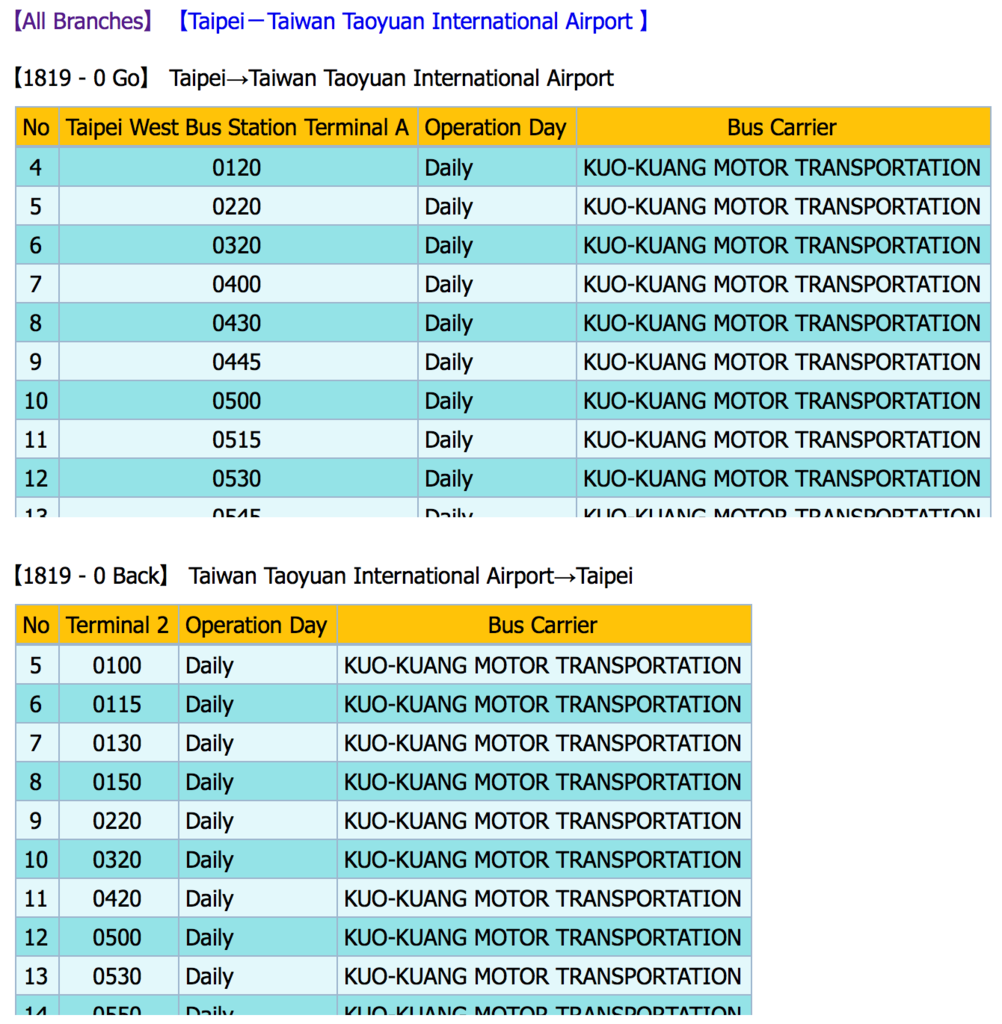Viewport: 1002px width, 1024px height.
Task: Click the Bus Carrier header in Go table
Action: pos(782,127)
